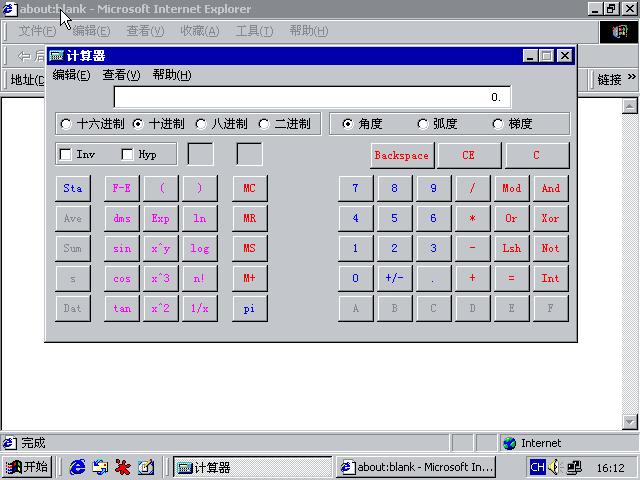Click the x^y power button
The image size is (640, 480).
coord(161,248)
